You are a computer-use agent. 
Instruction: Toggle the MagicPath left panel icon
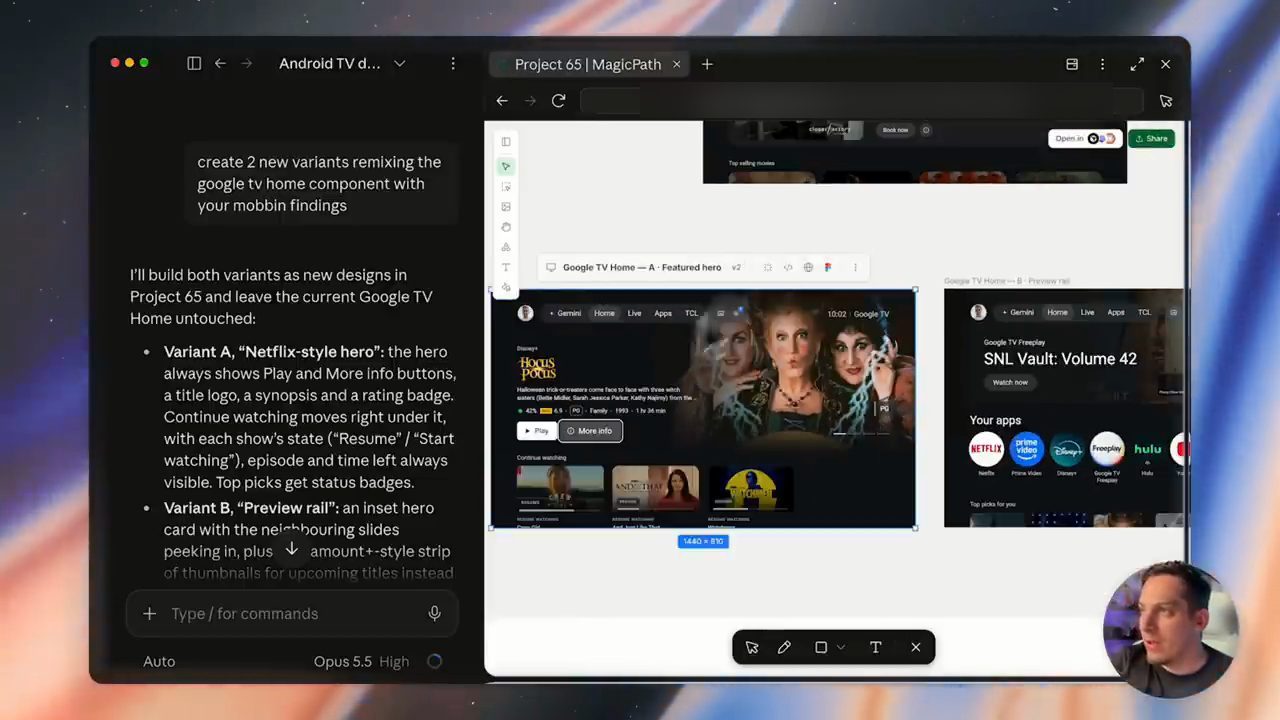coord(506,142)
